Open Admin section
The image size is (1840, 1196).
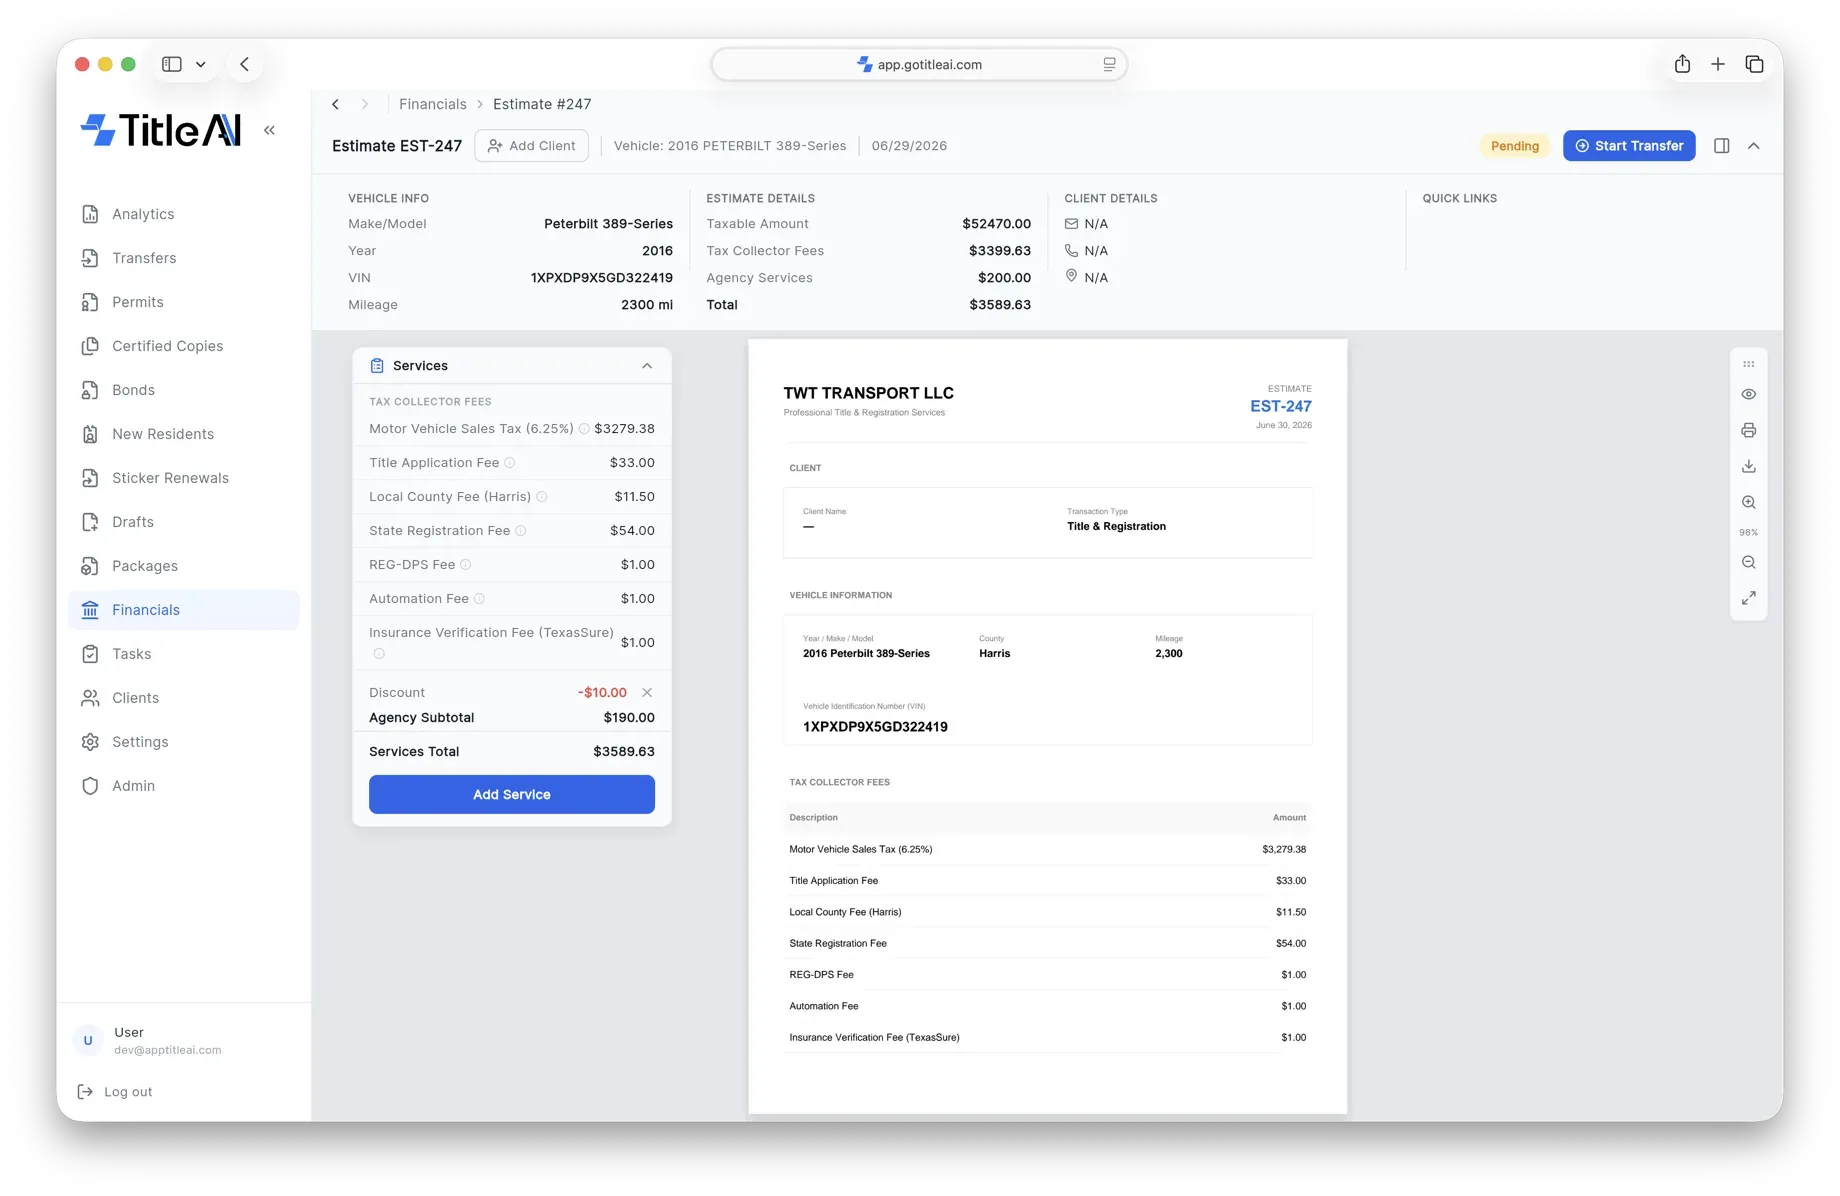click(133, 786)
